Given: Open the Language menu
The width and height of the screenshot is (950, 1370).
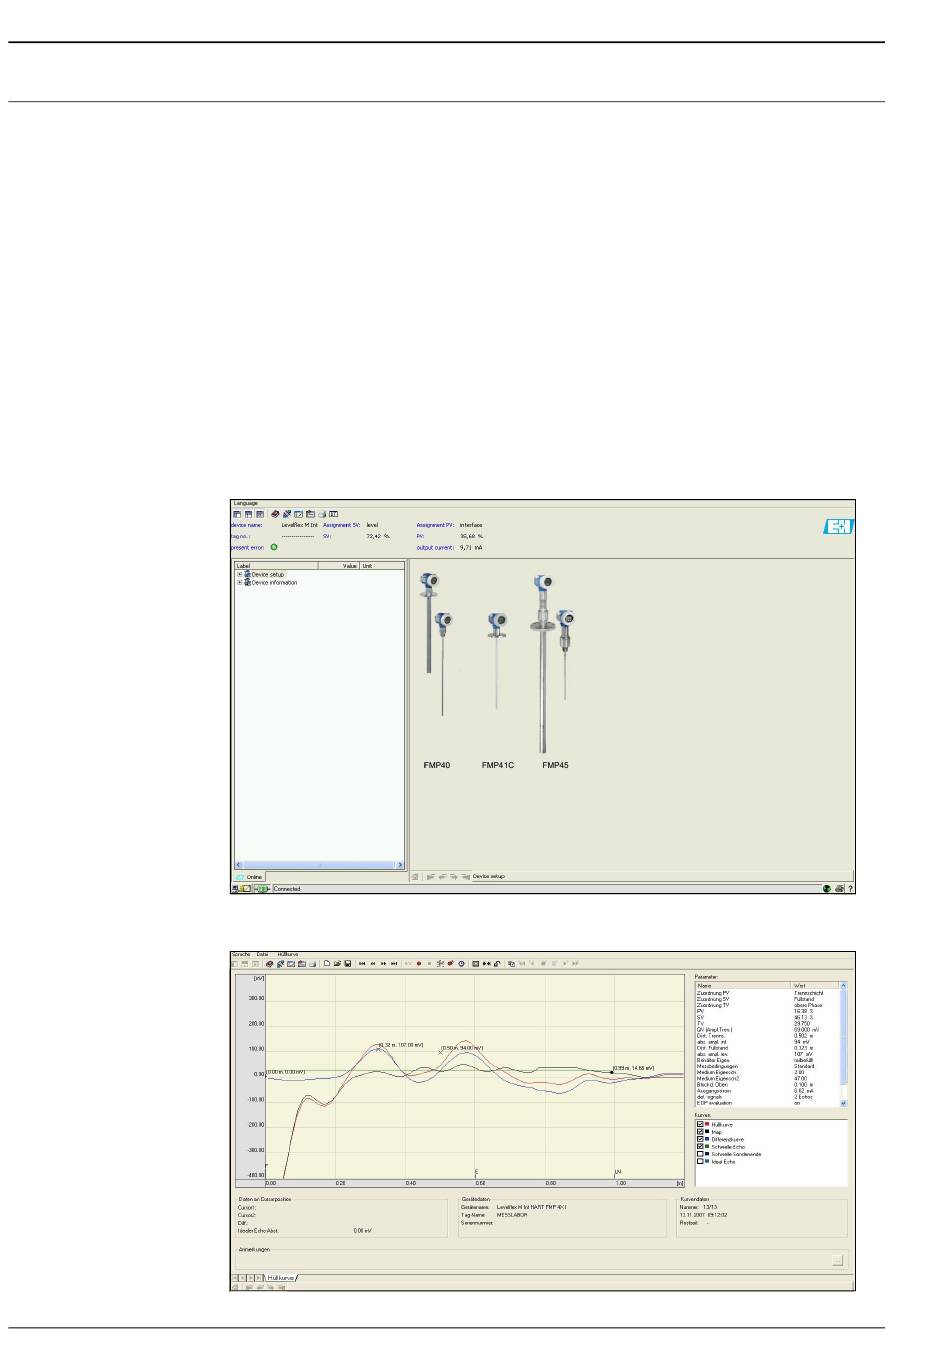Looking at the screenshot, I should point(245,503).
